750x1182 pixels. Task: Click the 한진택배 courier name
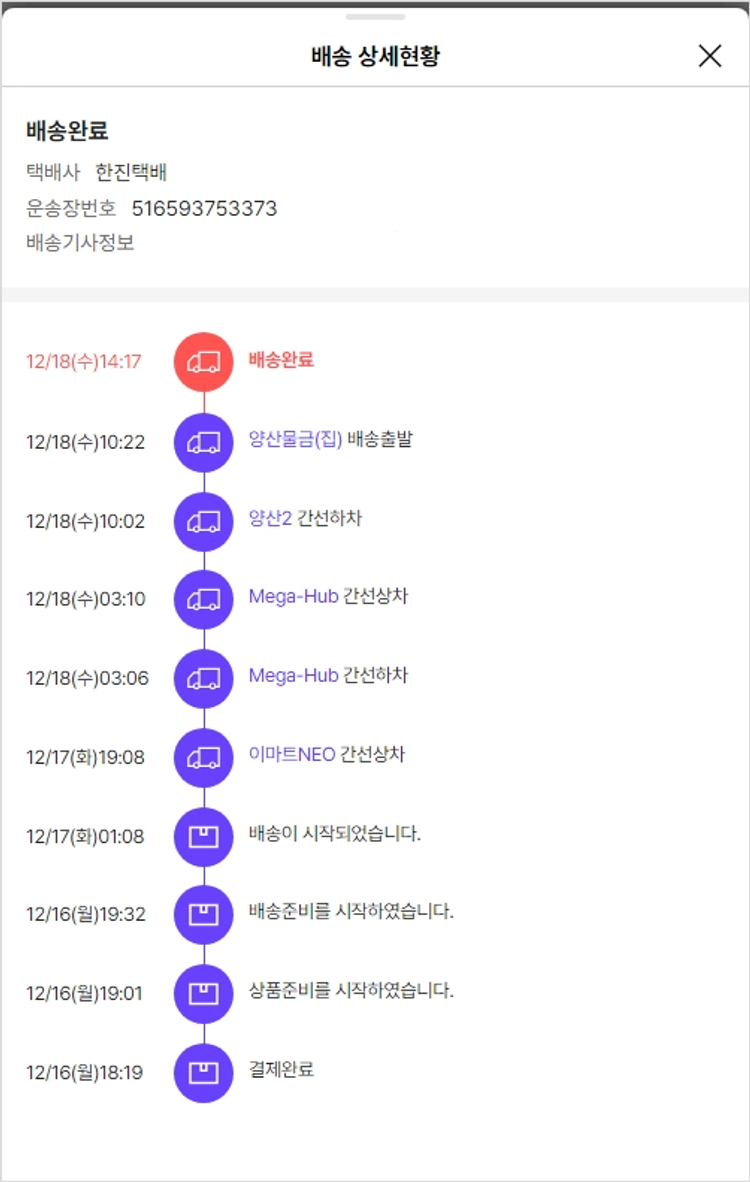pyautogui.click(x=131, y=172)
